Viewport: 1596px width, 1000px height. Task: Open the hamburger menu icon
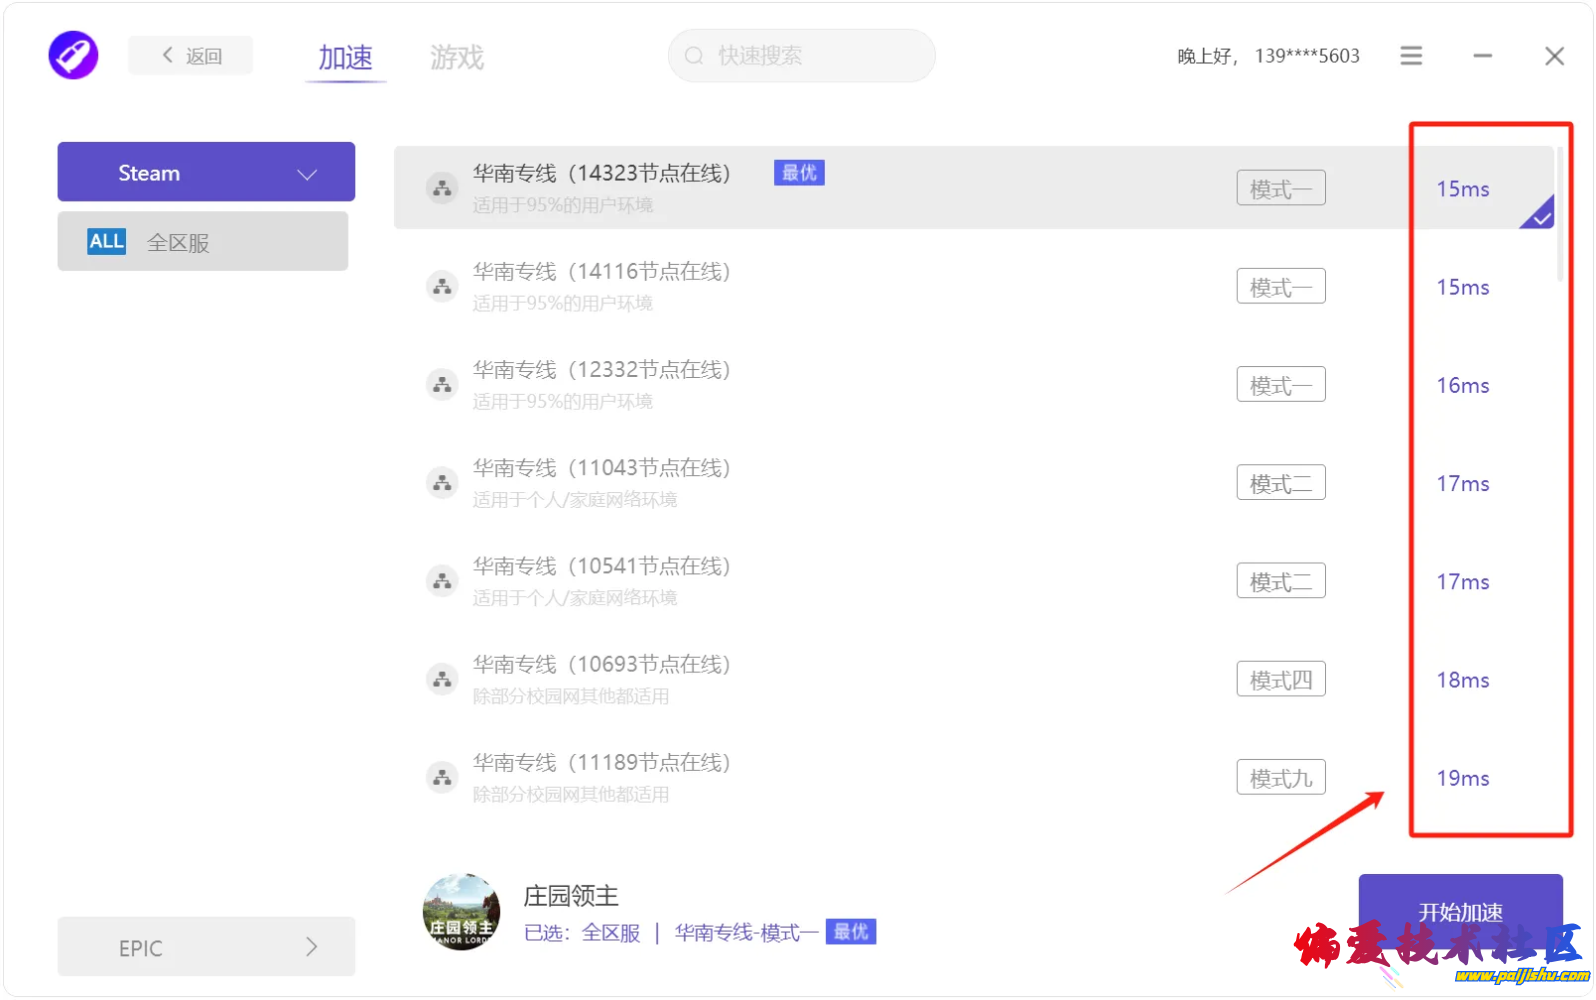coord(1410,56)
